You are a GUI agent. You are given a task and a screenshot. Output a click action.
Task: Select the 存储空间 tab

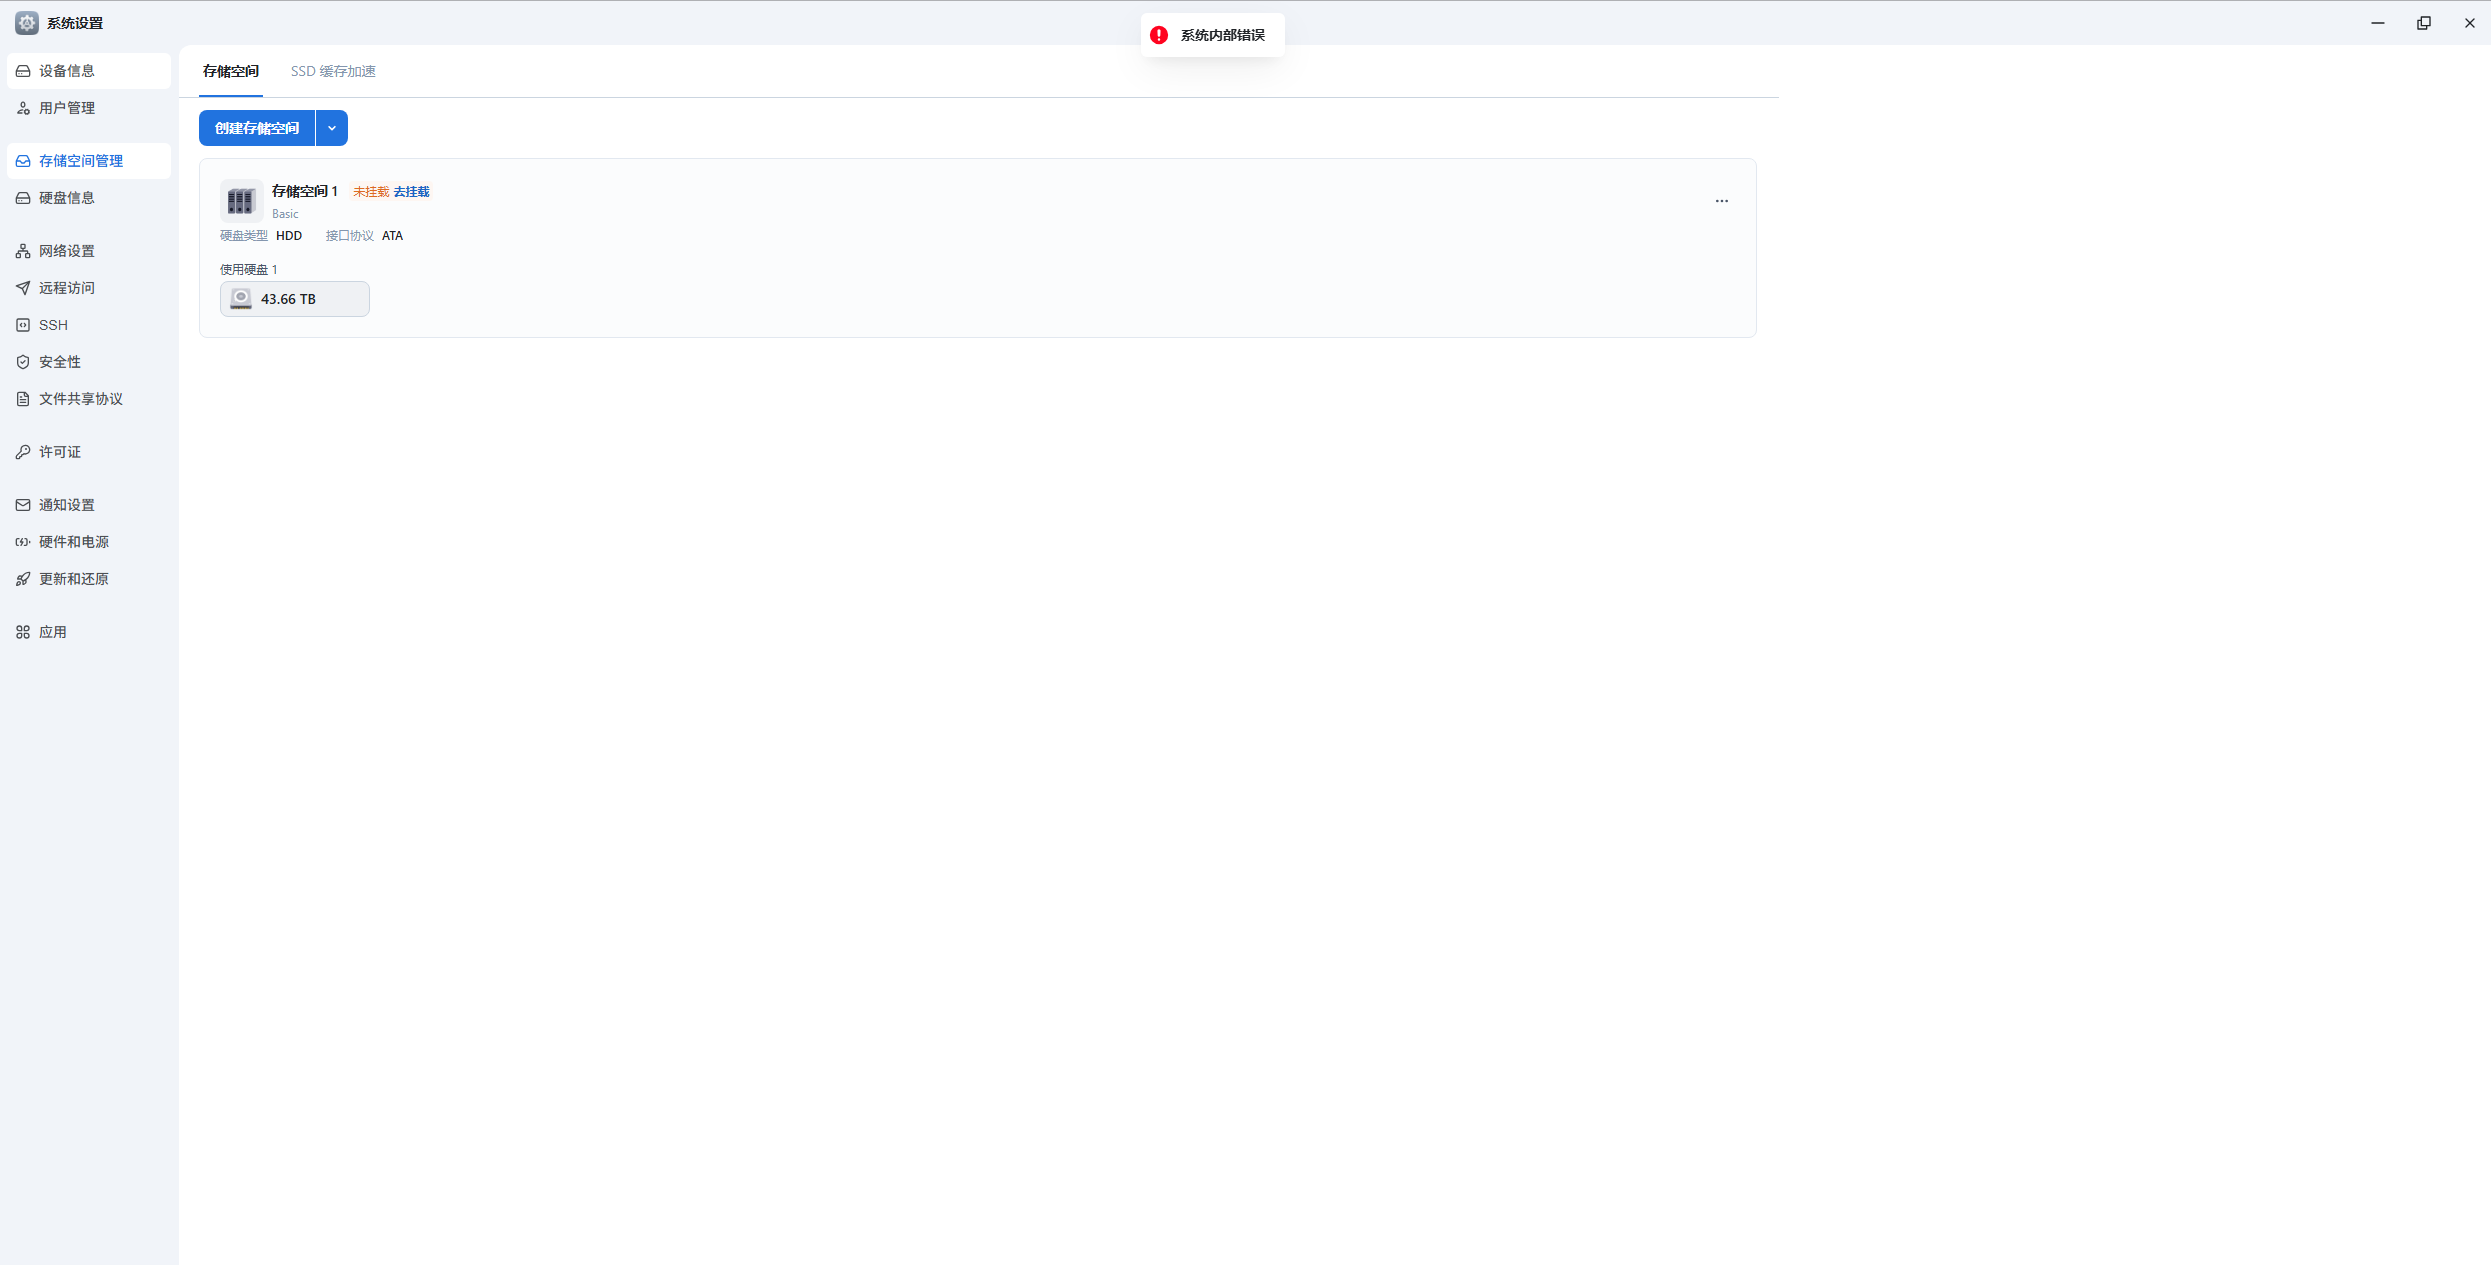231,71
